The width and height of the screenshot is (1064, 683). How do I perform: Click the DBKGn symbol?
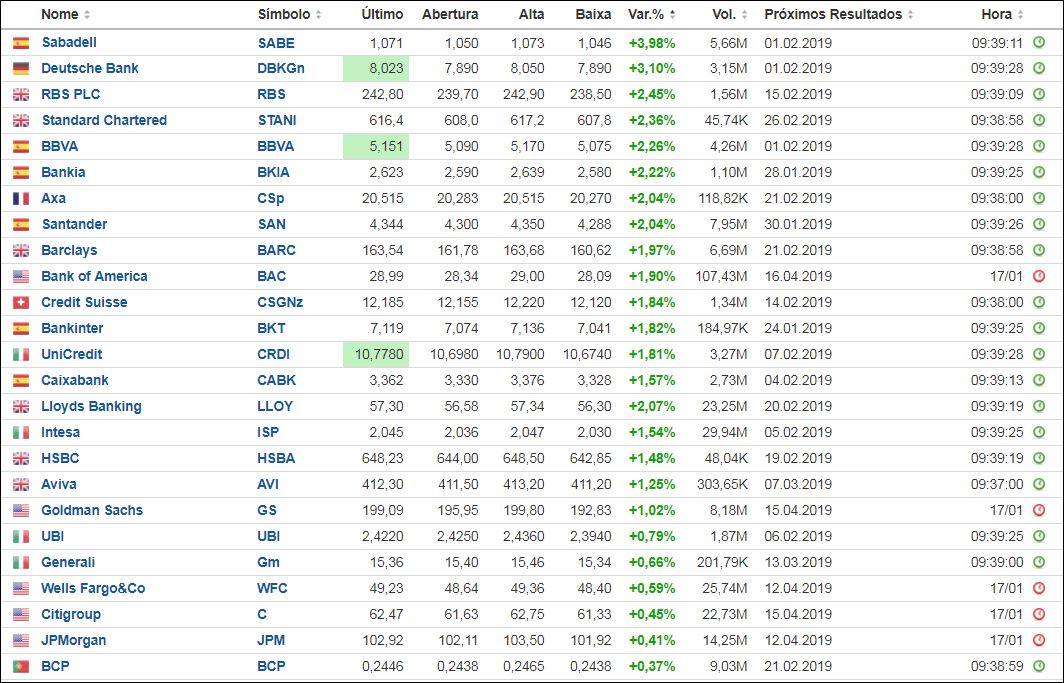(x=281, y=69)
